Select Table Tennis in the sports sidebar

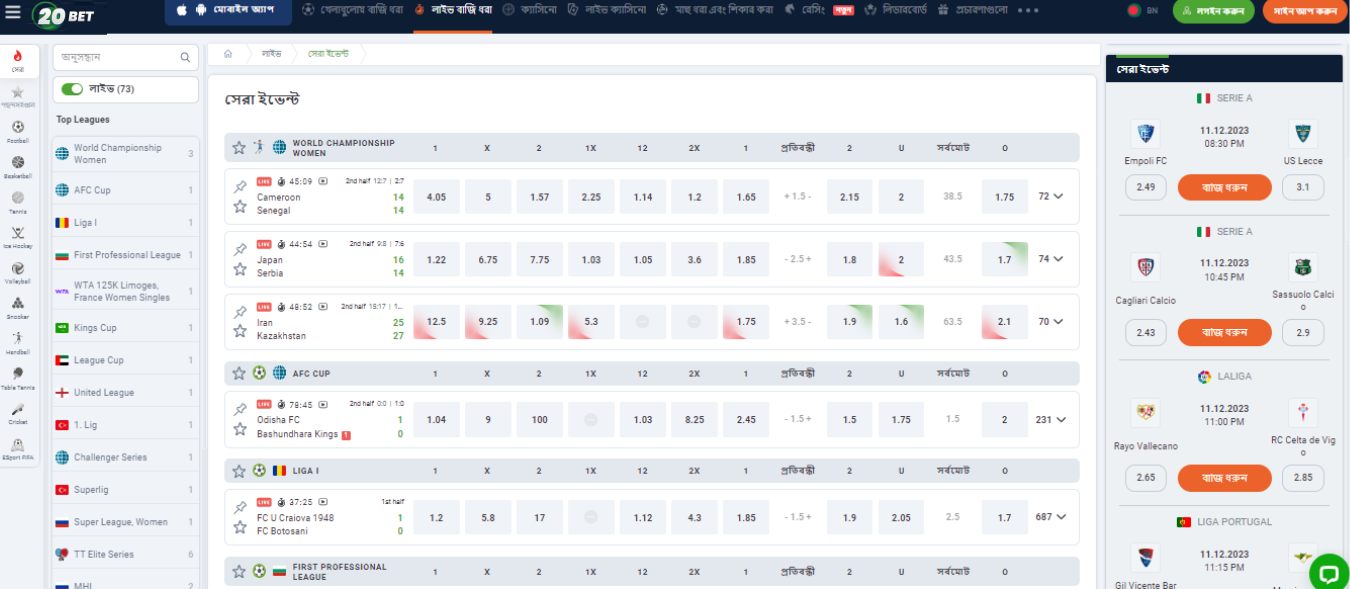pos(18,378)
